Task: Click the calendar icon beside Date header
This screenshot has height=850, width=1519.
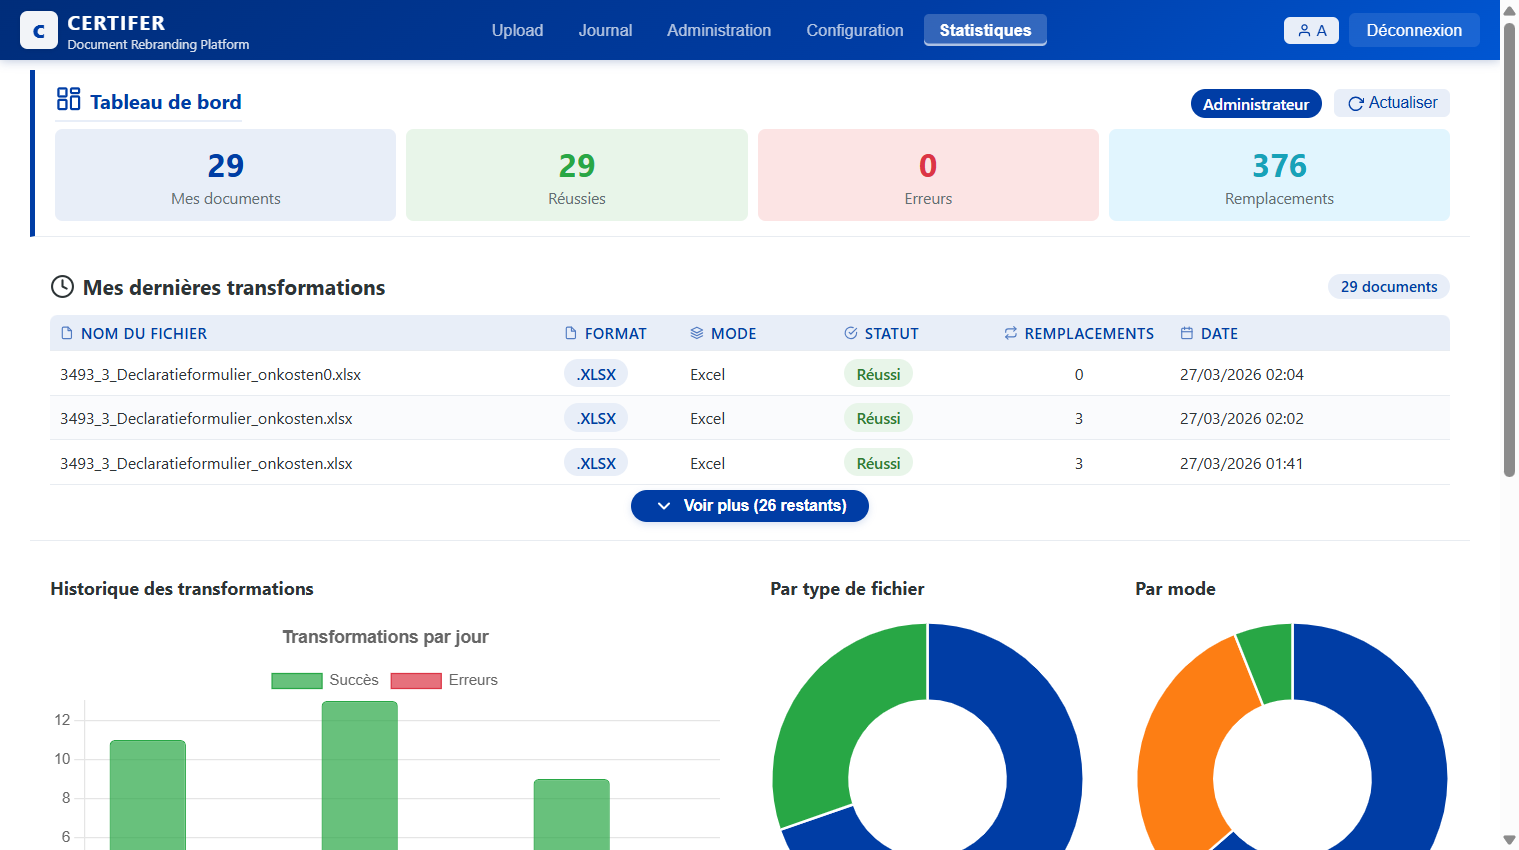Action: click(1187, 333)
